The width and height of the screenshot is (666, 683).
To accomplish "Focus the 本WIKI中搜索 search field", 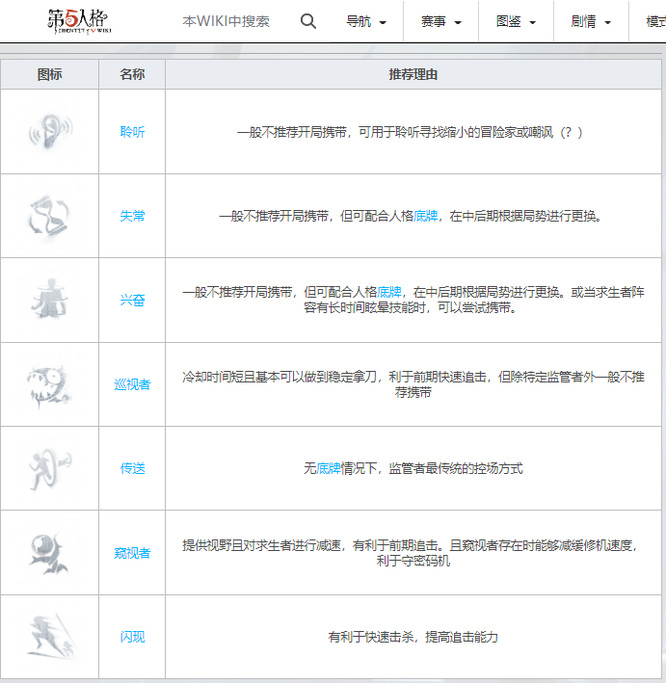I will pos(226,21).
